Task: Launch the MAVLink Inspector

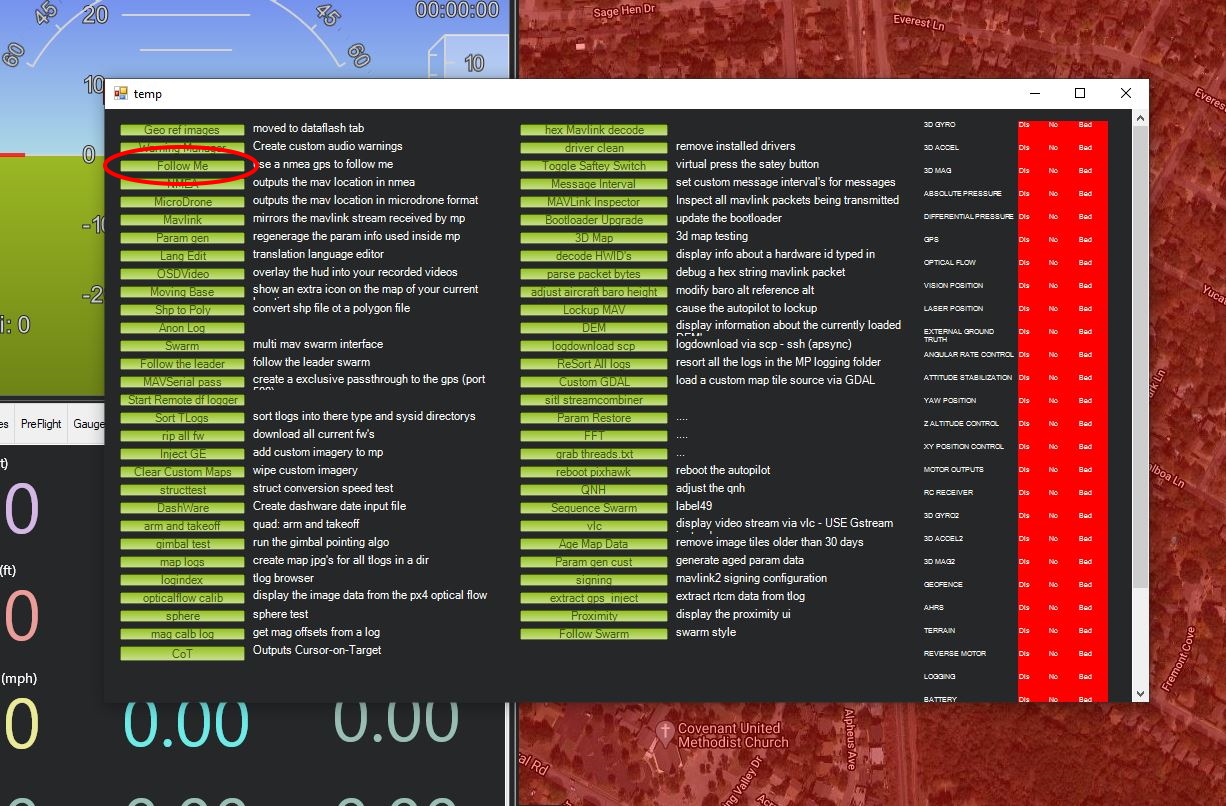Action: 594,202
